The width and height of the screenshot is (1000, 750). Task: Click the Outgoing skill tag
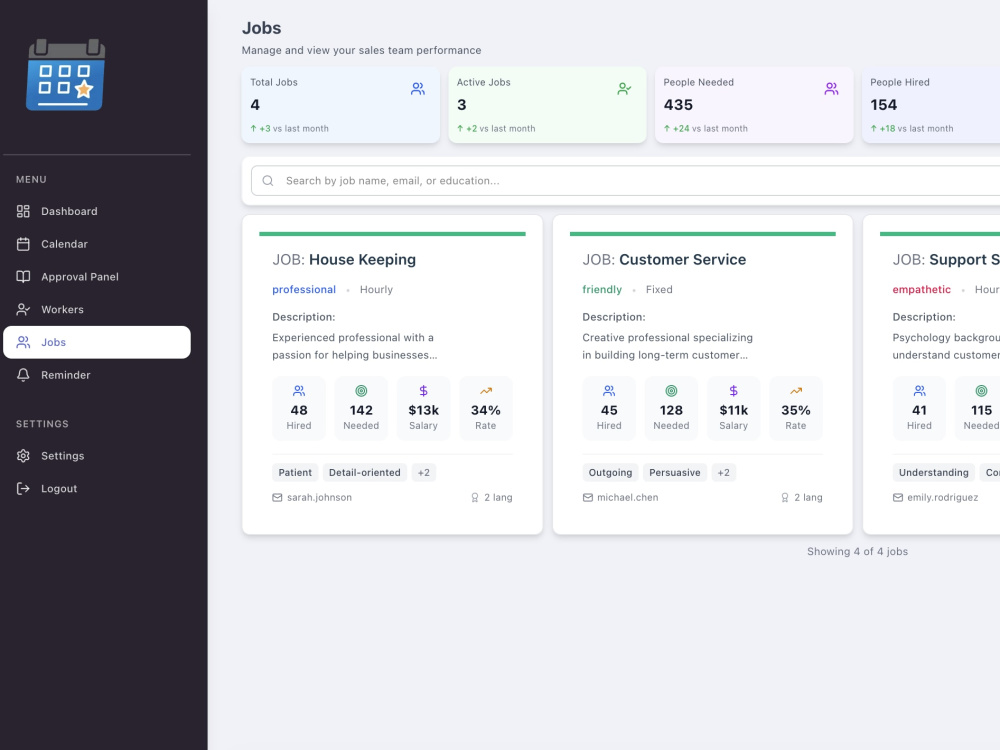(610, 473)
